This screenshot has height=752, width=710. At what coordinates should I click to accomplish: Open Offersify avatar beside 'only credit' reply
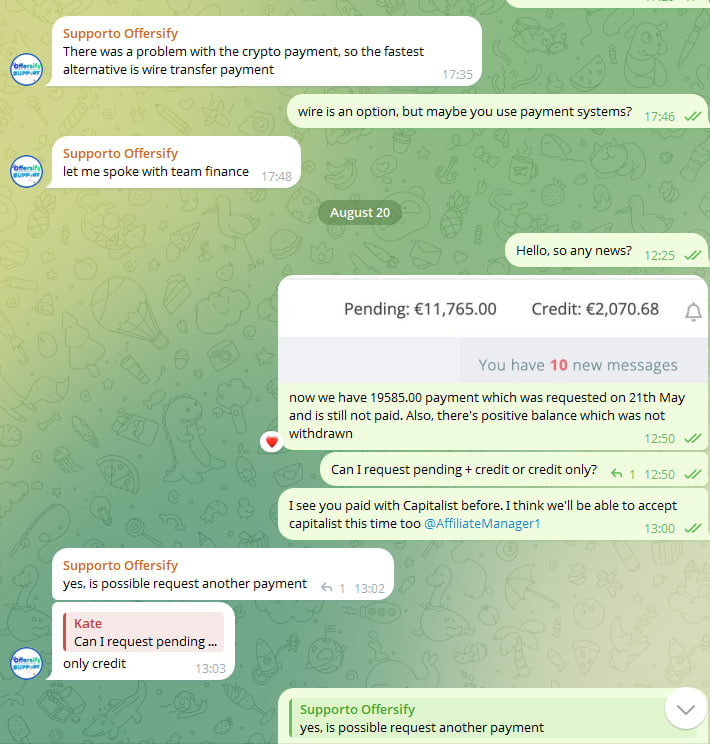pos(26,663)
